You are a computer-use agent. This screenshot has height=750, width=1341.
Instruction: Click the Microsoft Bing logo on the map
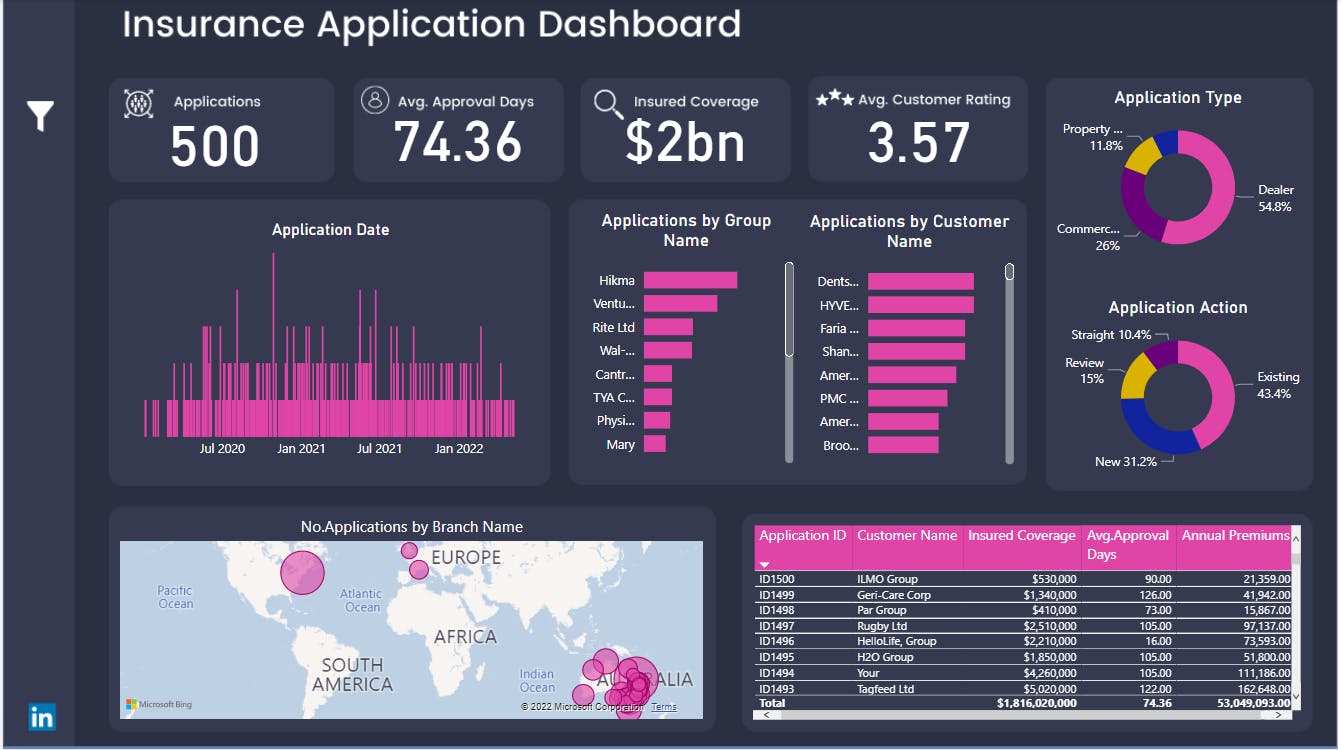158,705
